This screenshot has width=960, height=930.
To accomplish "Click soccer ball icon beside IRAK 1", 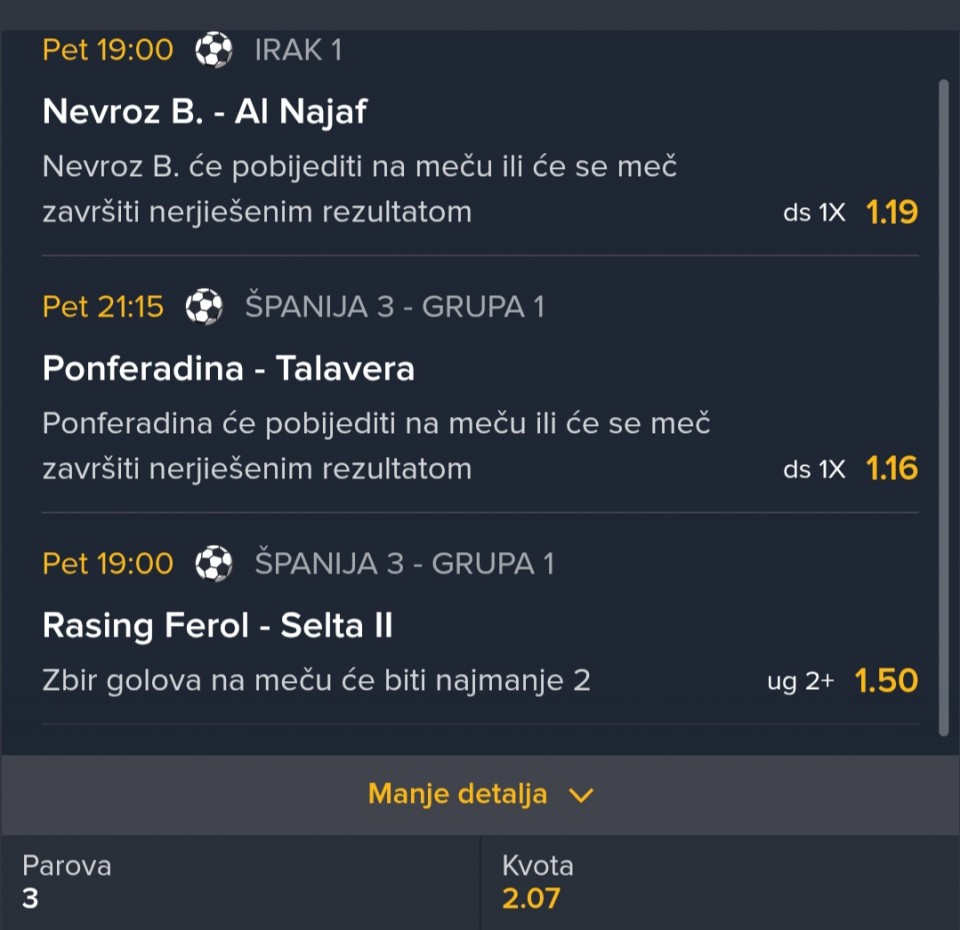I will (x=213, y=50).
